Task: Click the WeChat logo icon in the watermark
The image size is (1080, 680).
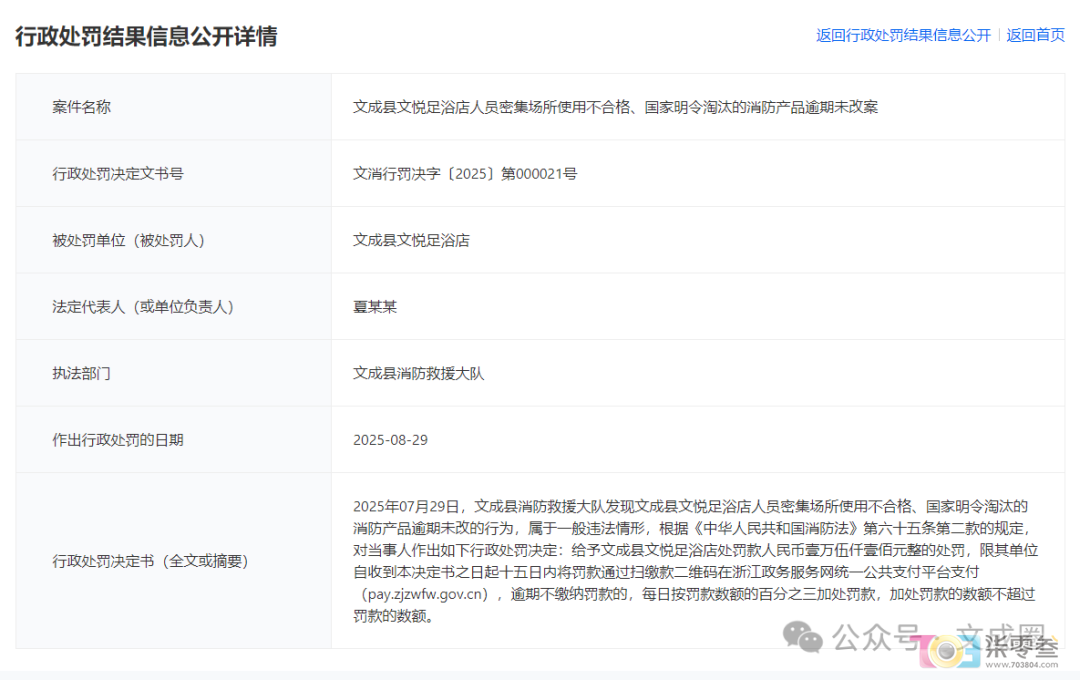Action: tap(804, 636)
